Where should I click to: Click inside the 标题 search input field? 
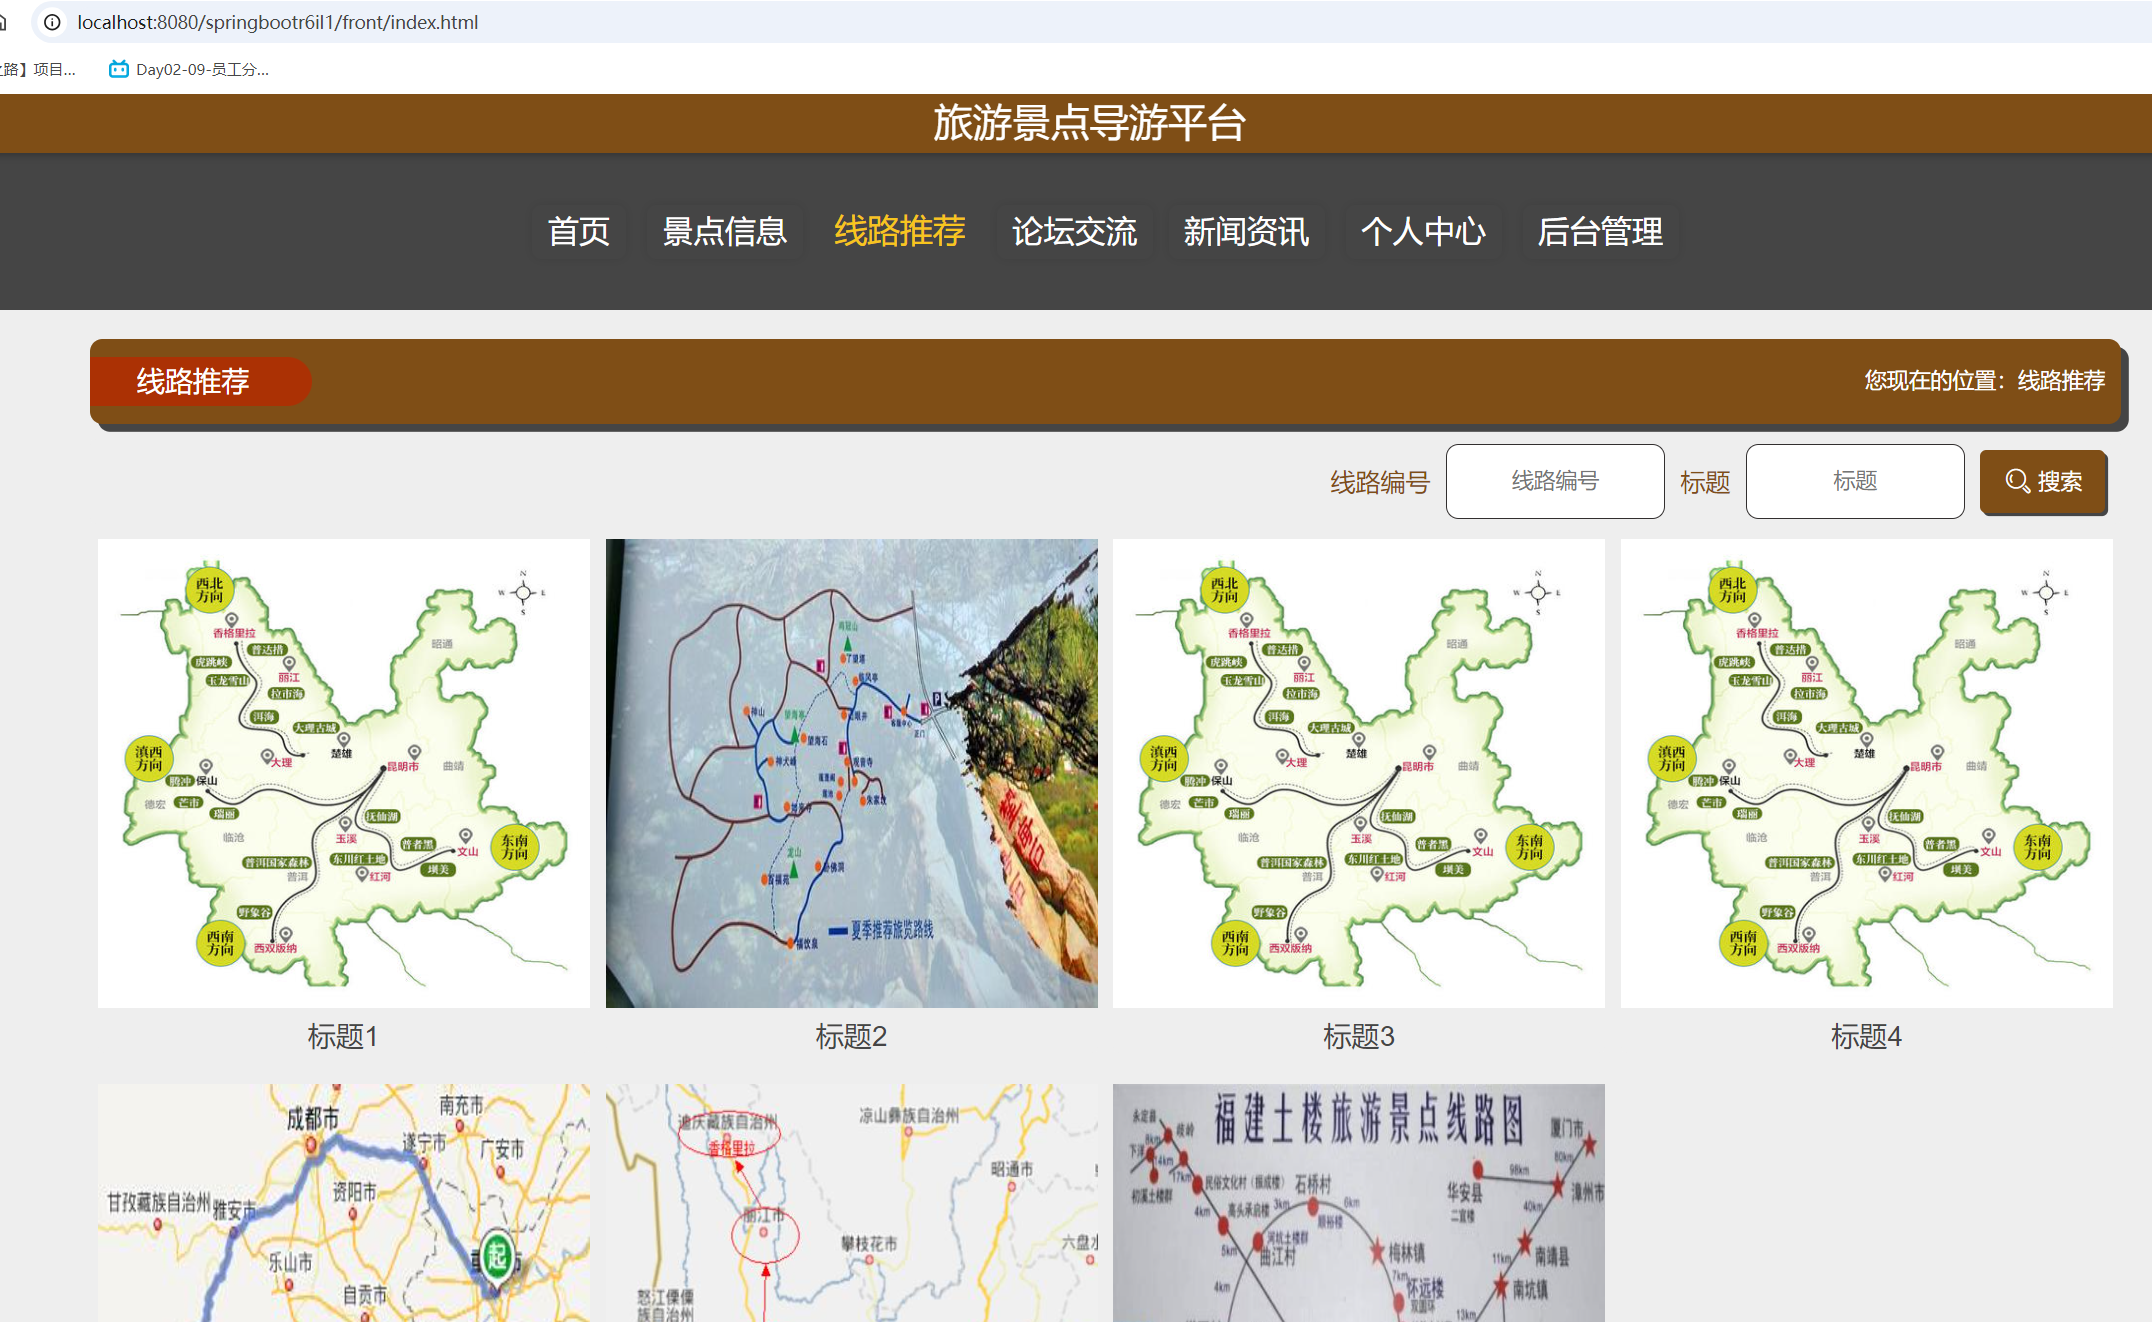tap(1854, 482)
